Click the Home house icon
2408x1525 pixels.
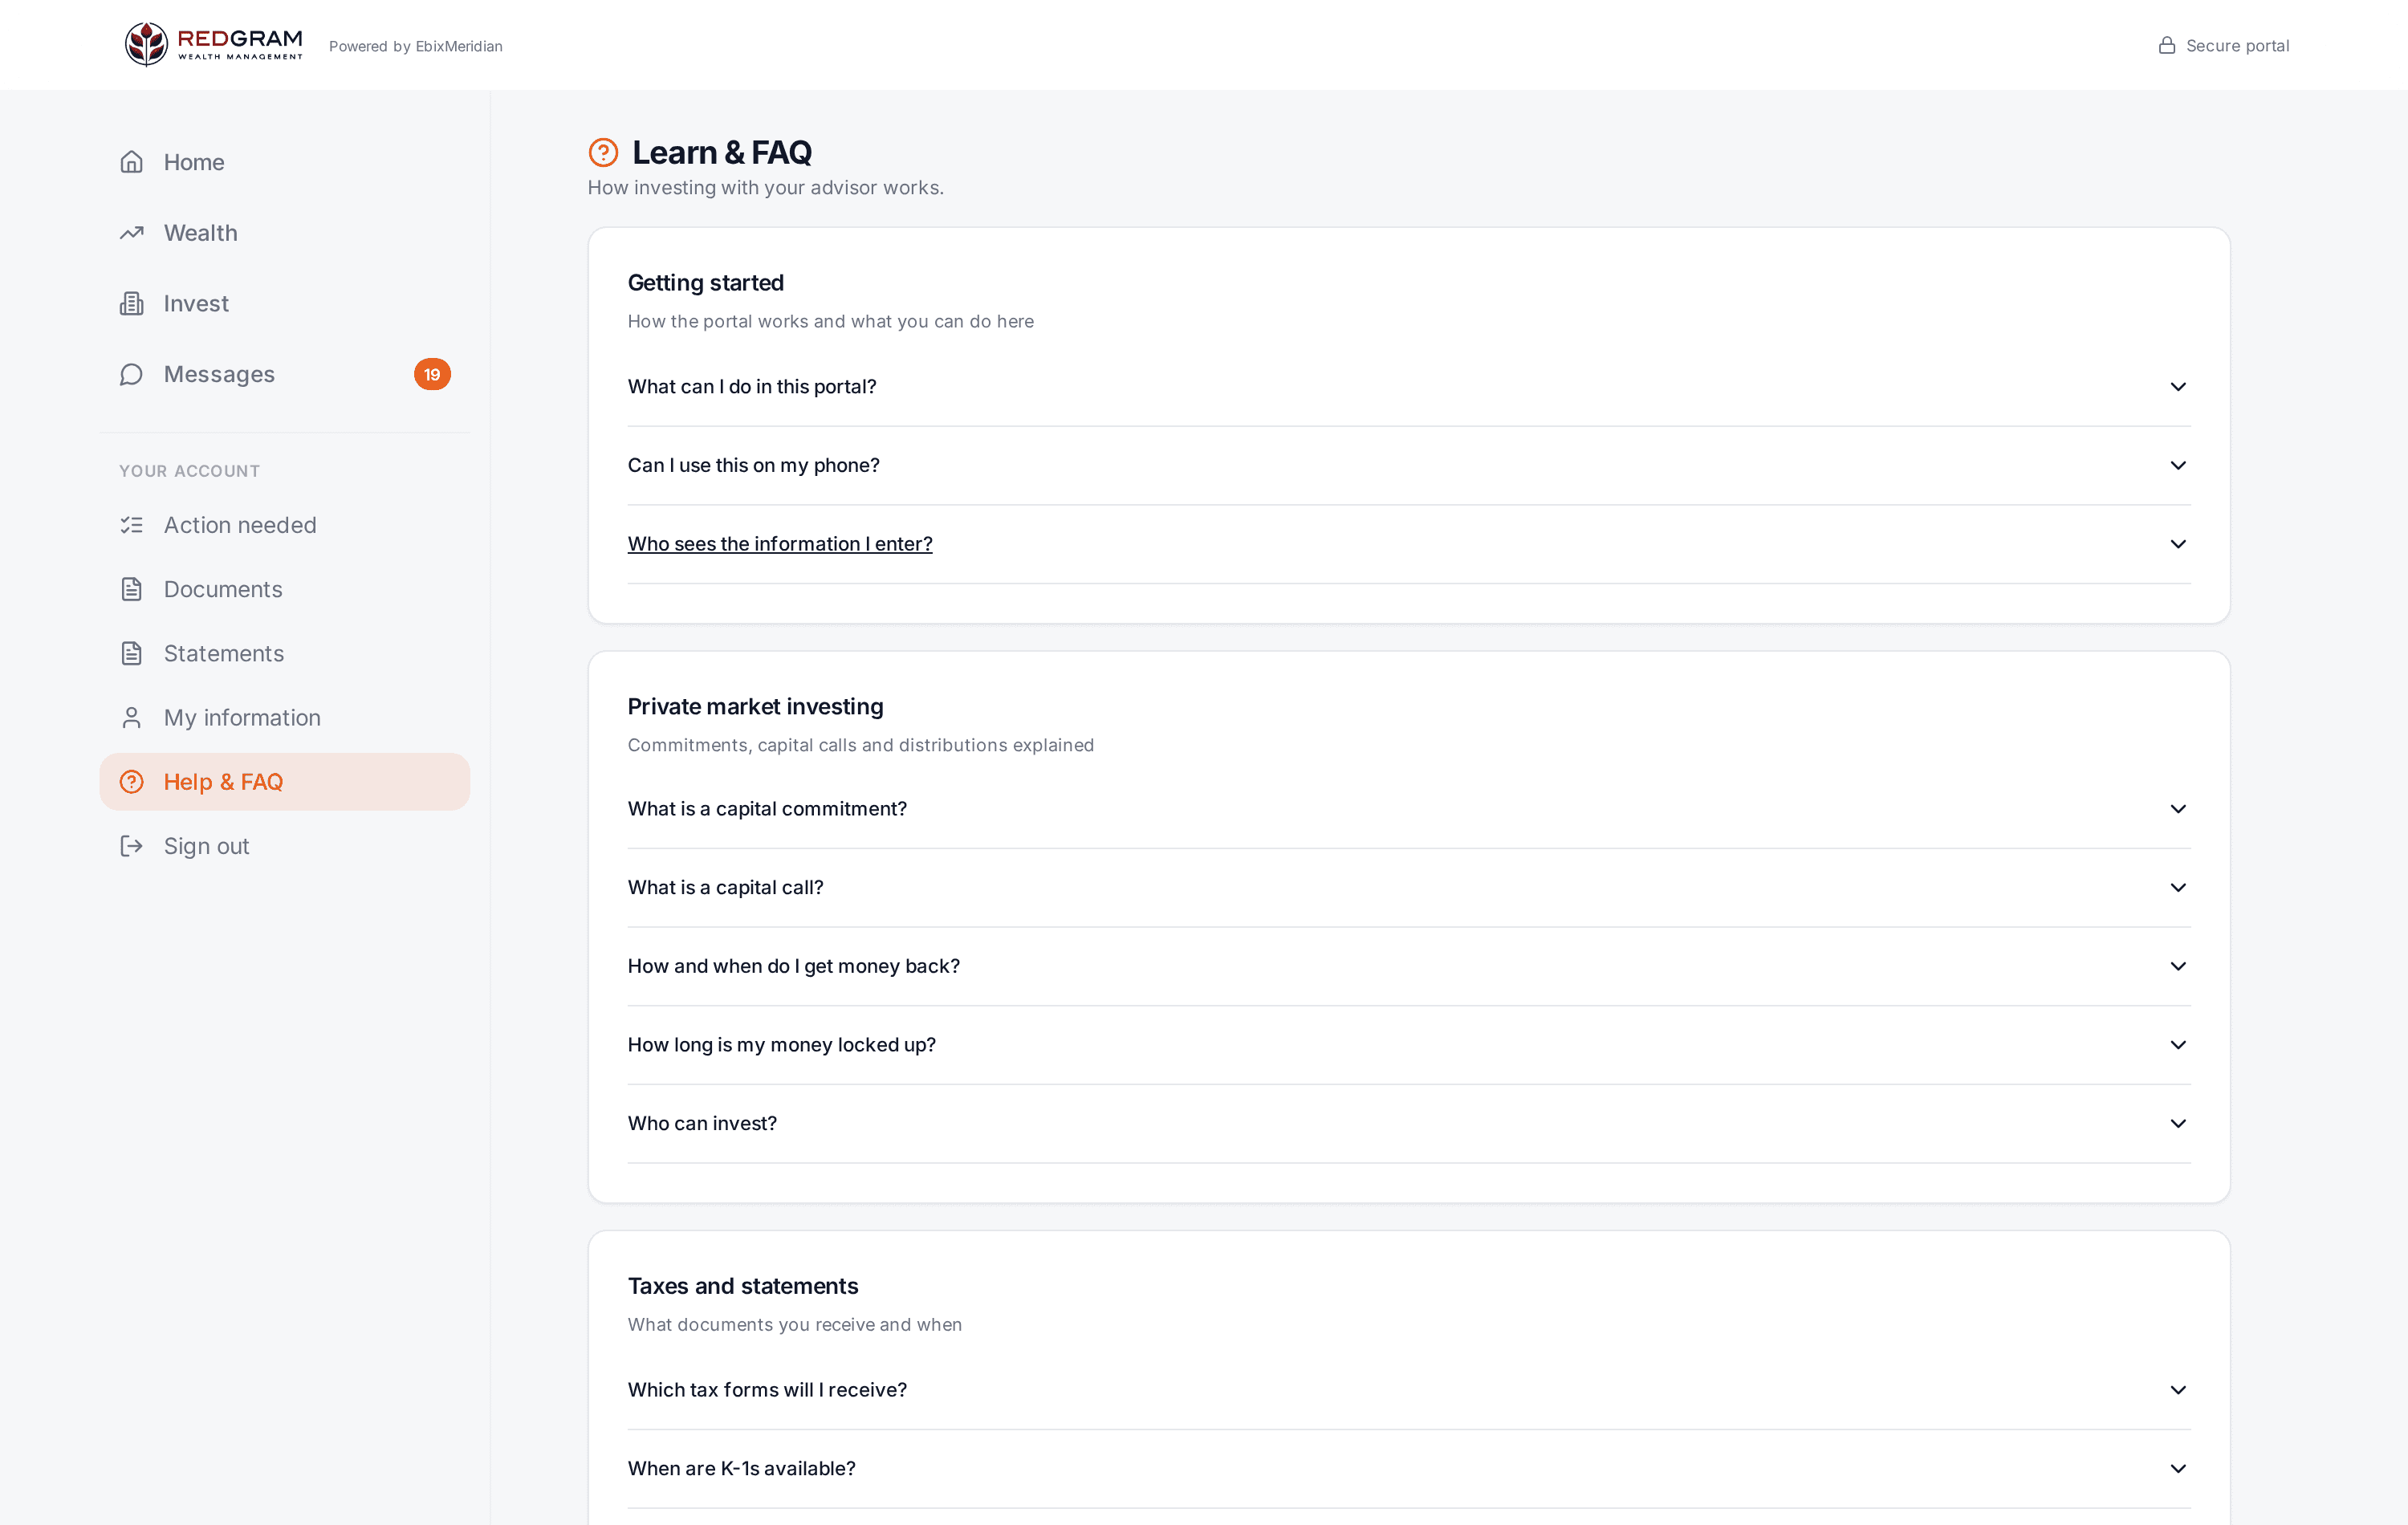132,162
